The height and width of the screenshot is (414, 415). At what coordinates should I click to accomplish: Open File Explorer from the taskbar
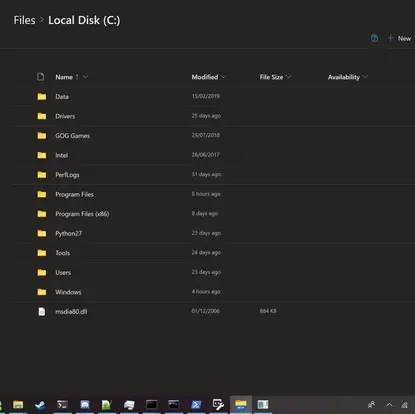click(x=18, y=405)
